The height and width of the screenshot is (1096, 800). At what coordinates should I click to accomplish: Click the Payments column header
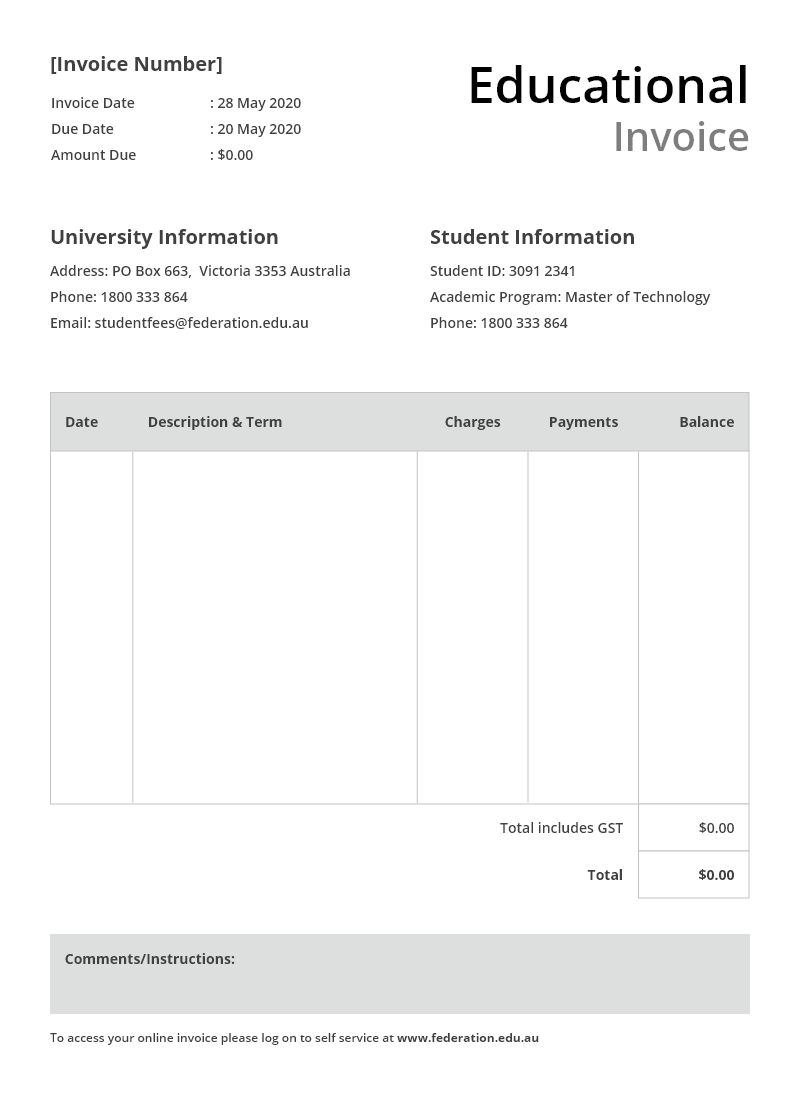(583, 422)
